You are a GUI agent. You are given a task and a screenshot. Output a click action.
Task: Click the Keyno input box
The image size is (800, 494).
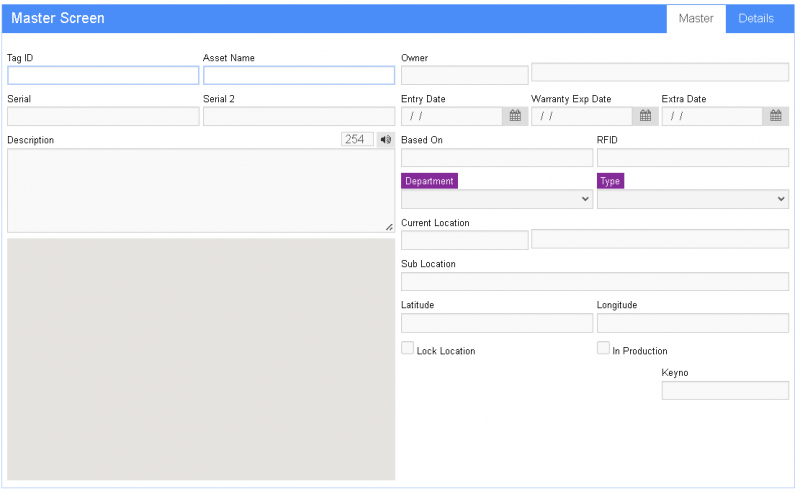click(x=725, y=390)
